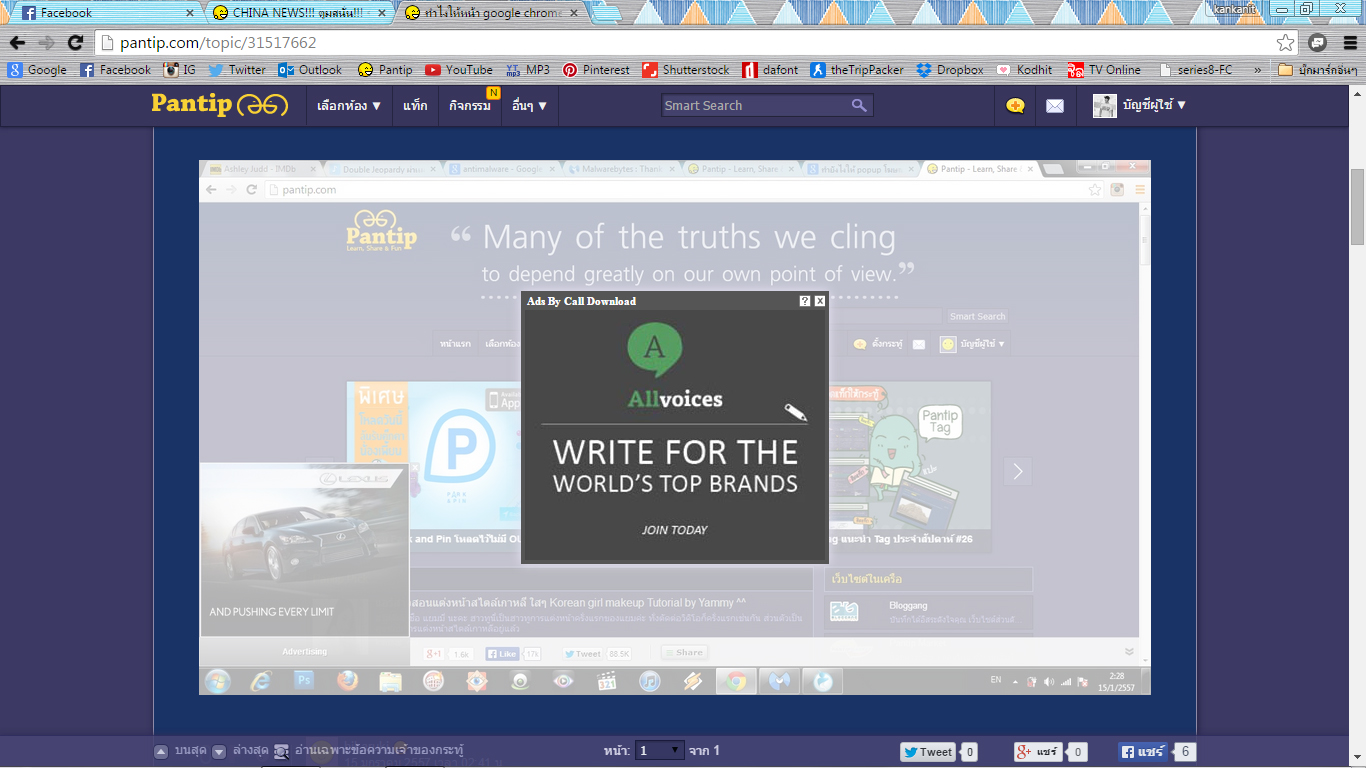This screenshot has height=768, width=1366.
Task: Open the IG bookmark
Action: pos(180,70)
